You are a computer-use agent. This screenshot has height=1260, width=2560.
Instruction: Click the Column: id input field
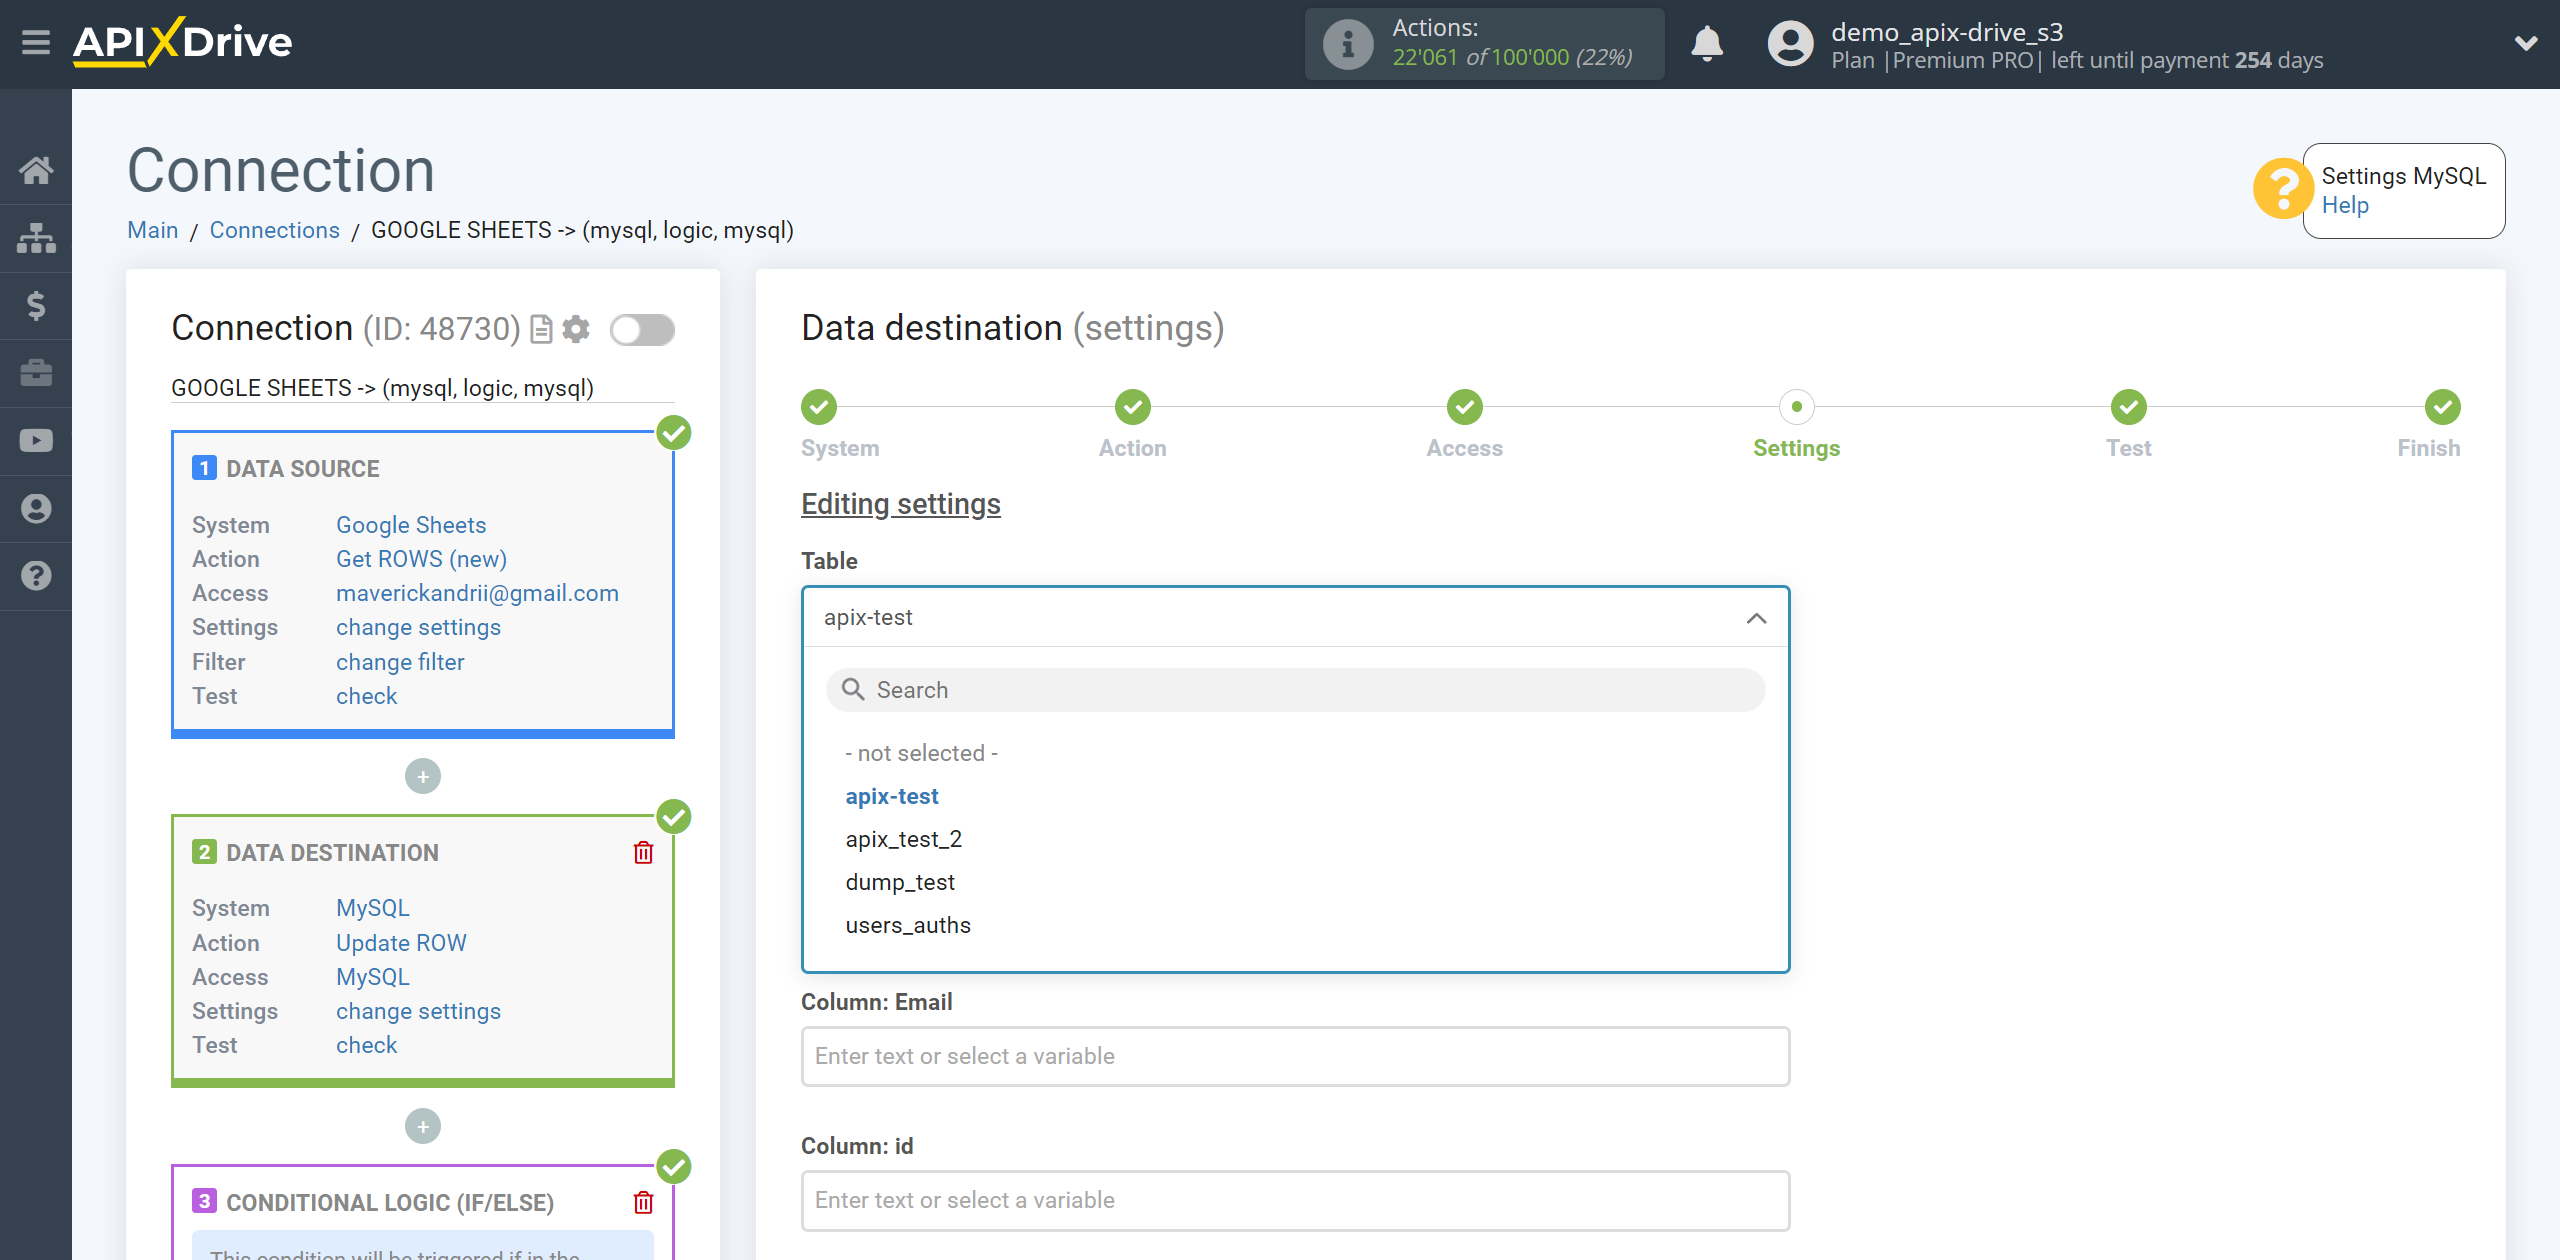point(1295,1200)
